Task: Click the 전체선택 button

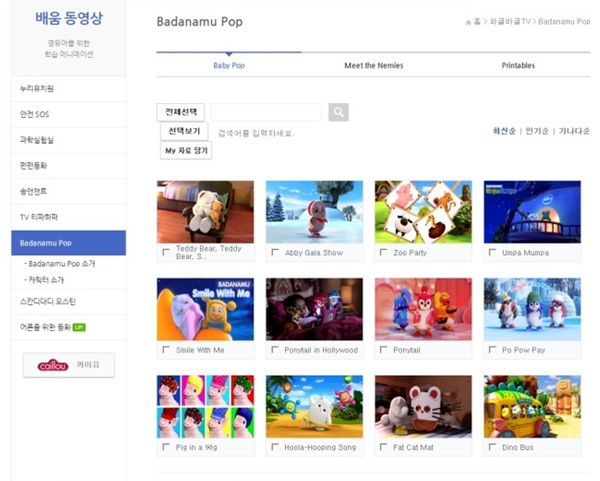Action: pos(181,112)
